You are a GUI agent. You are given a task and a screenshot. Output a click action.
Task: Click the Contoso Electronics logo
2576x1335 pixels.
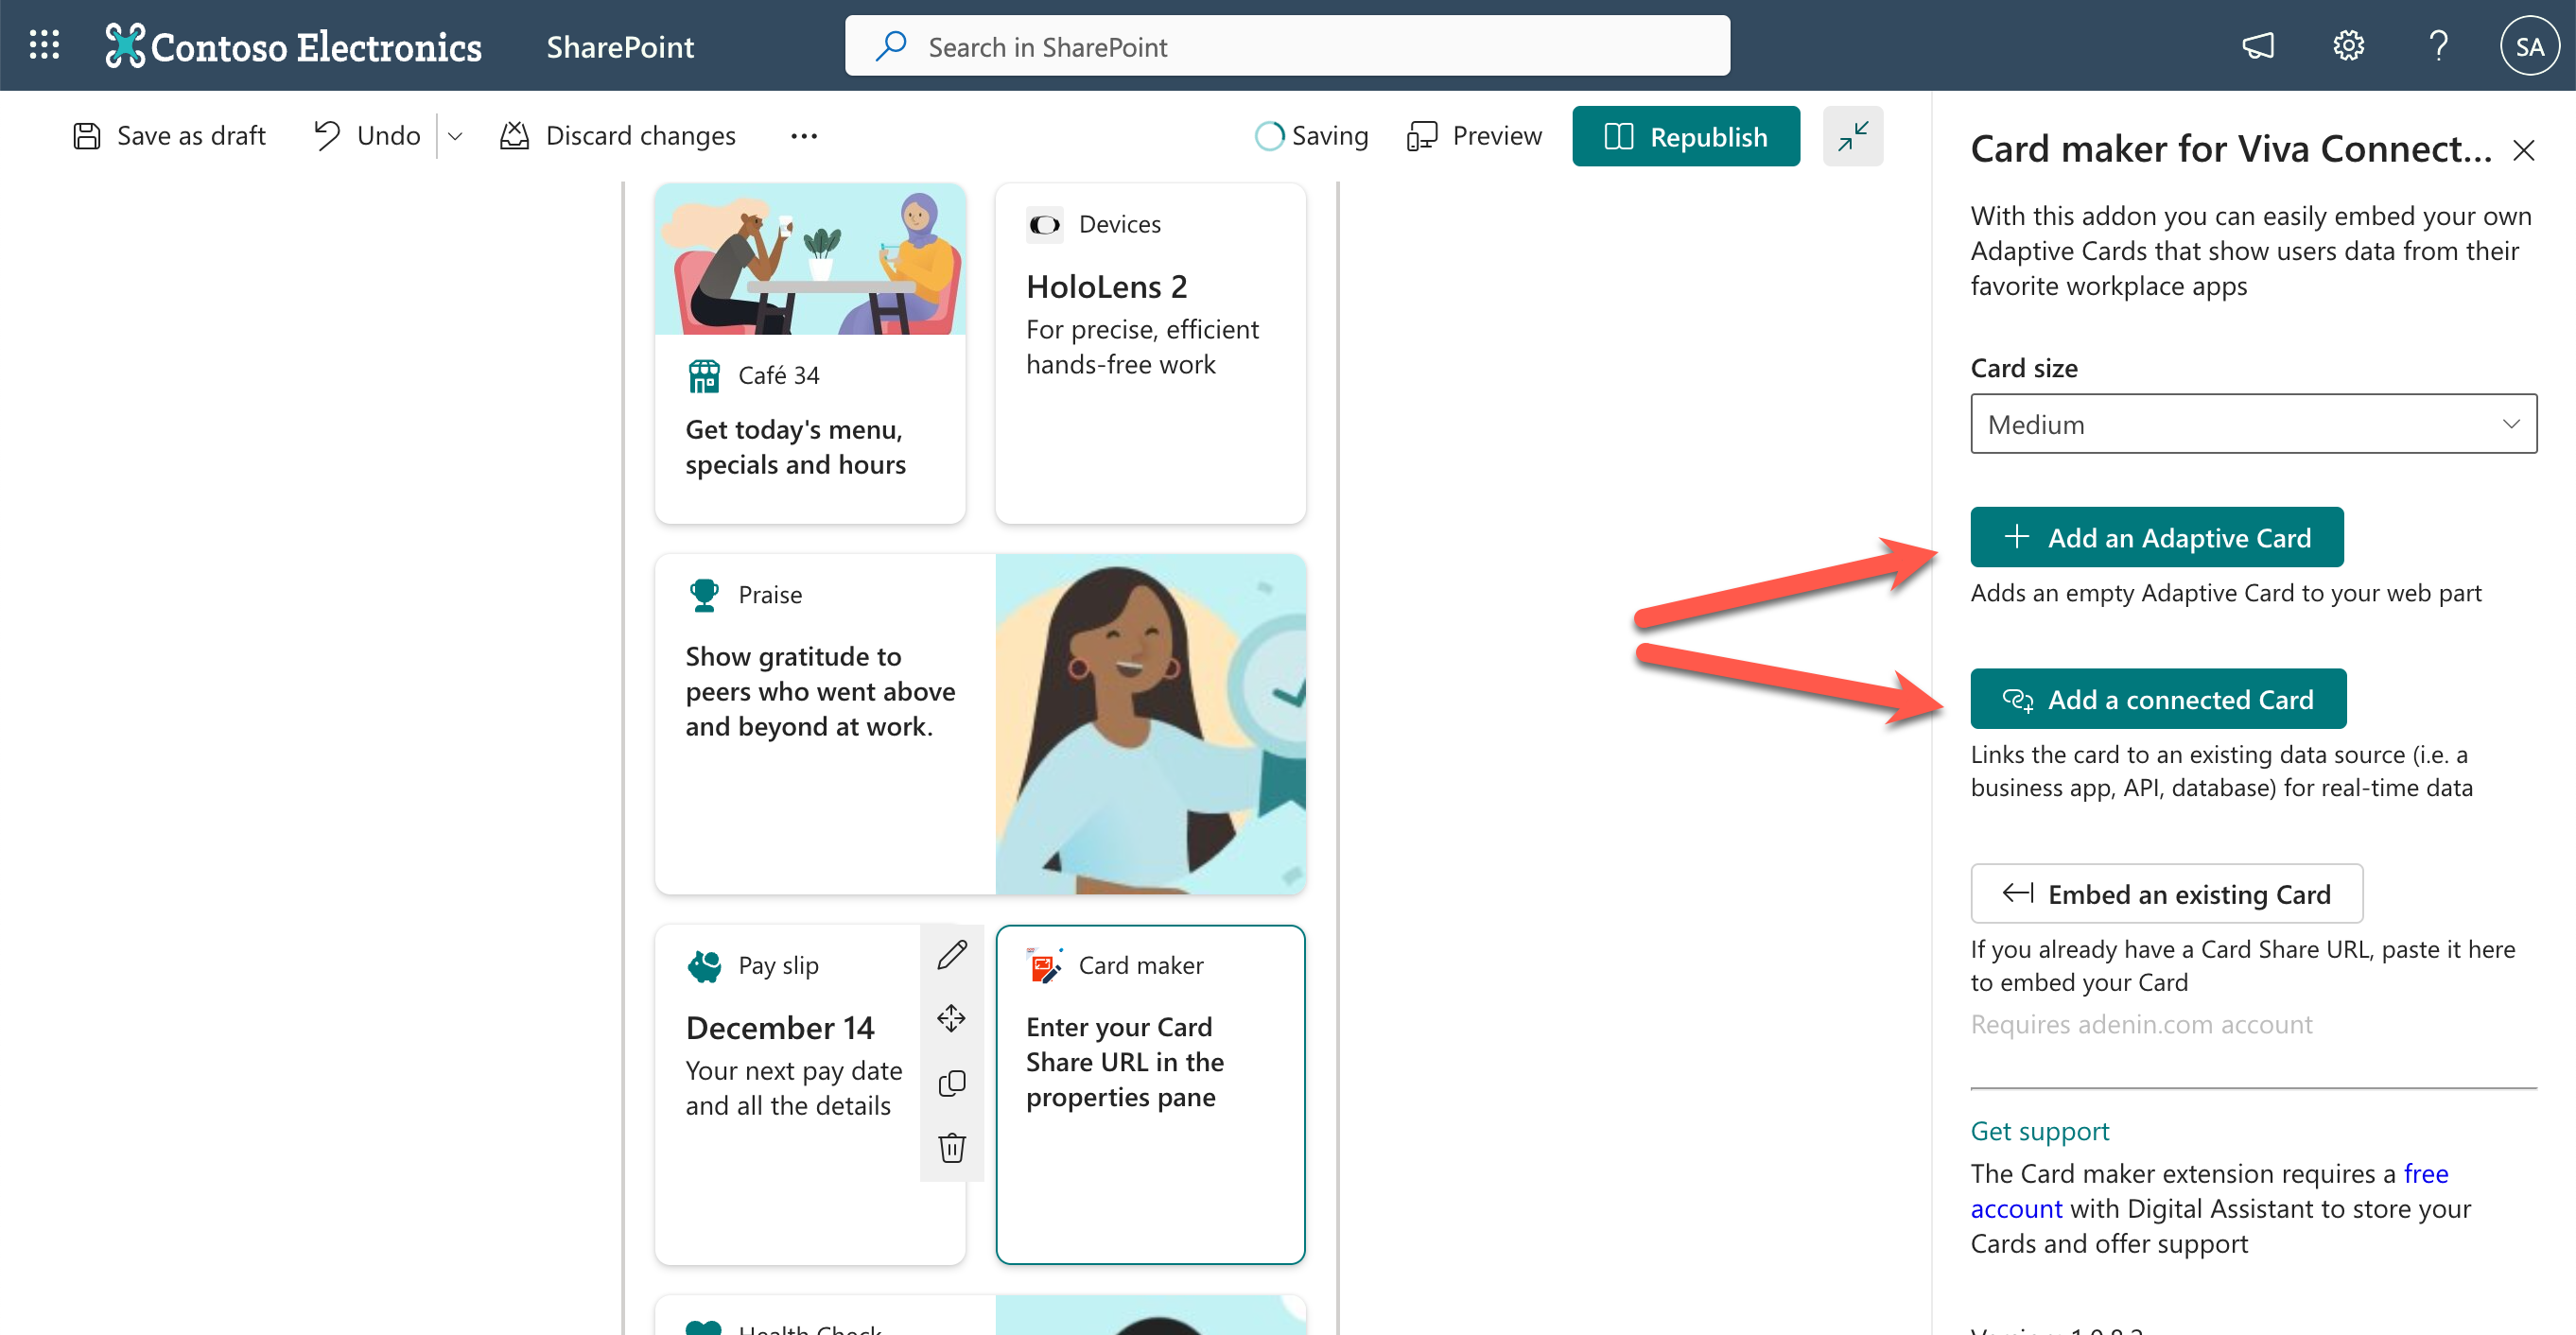[293, 46]
